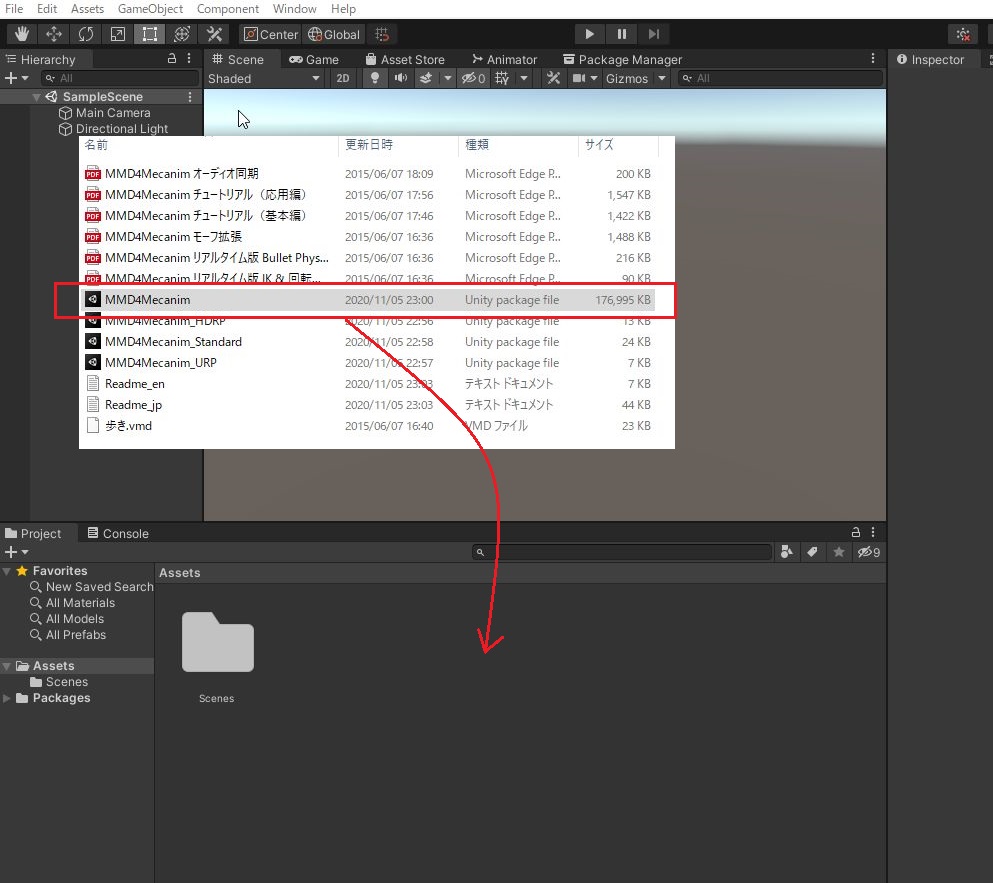Expand the Packages folder
Image resolution: width=993 pixels, height=883 pixels.
pos(7,698)
